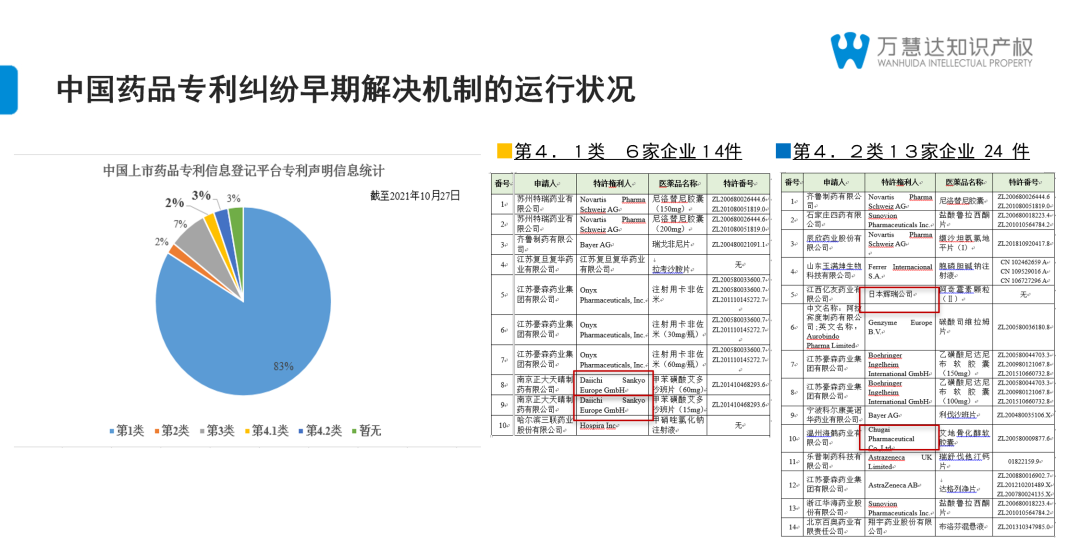Click the legend entry 第1类
This screenshot has width=1080, height=546.
pyautogui.click(x=127, y=430)
